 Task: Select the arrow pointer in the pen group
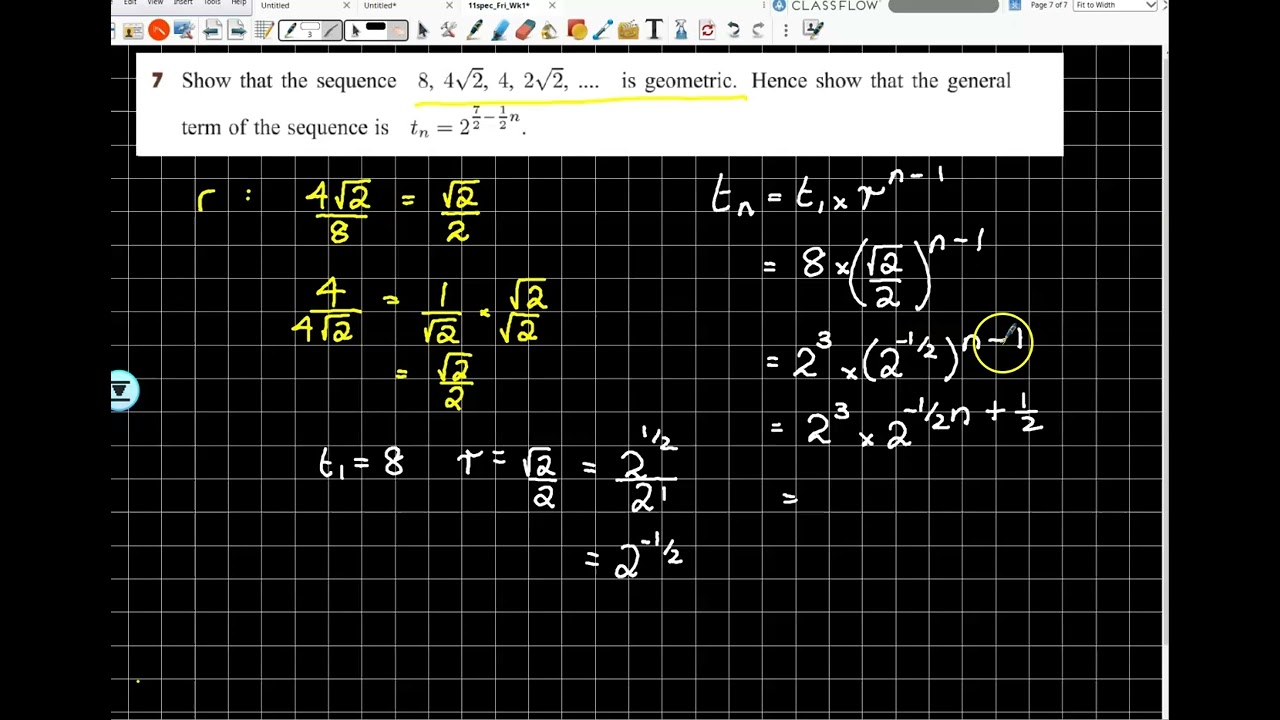pos(355,31)
